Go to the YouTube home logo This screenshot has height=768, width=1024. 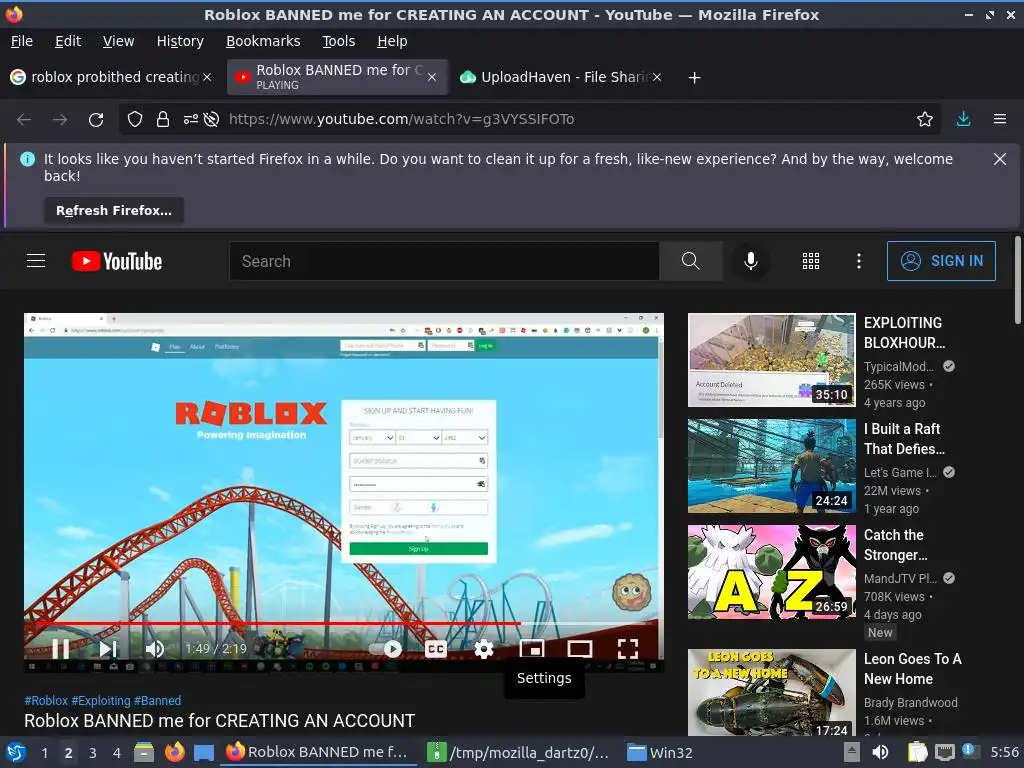pyautogui.click(x=117, y=261)
